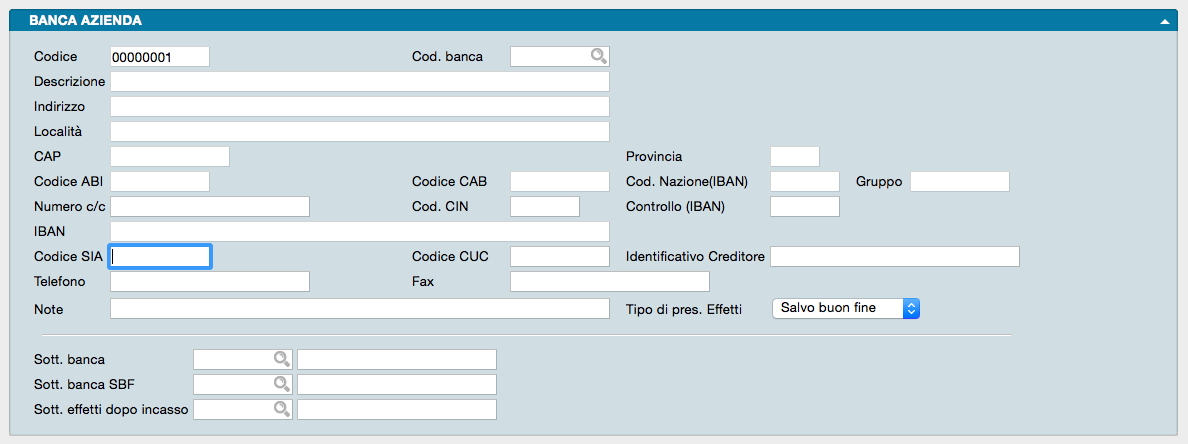Click the Numero c/c field
Screen dimensions: 1188x444
(209, 207)
